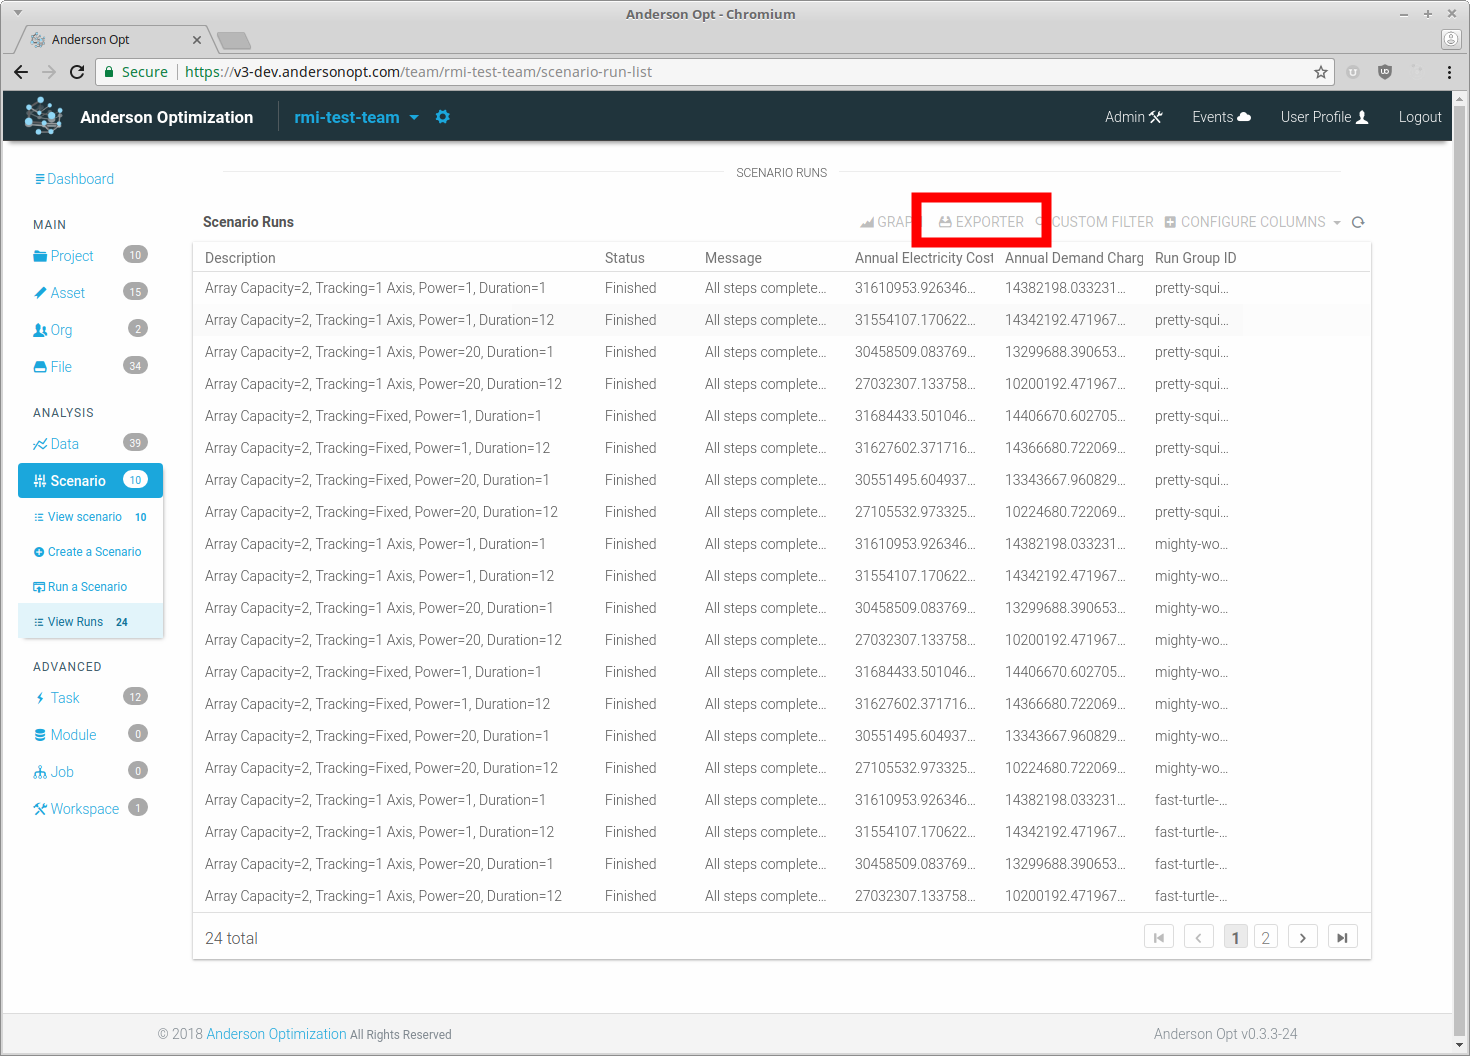Image resolution: width=1470 pixels, height=1056 pixels.
Task: Reload the page in the browser
Action: point(77,72)
